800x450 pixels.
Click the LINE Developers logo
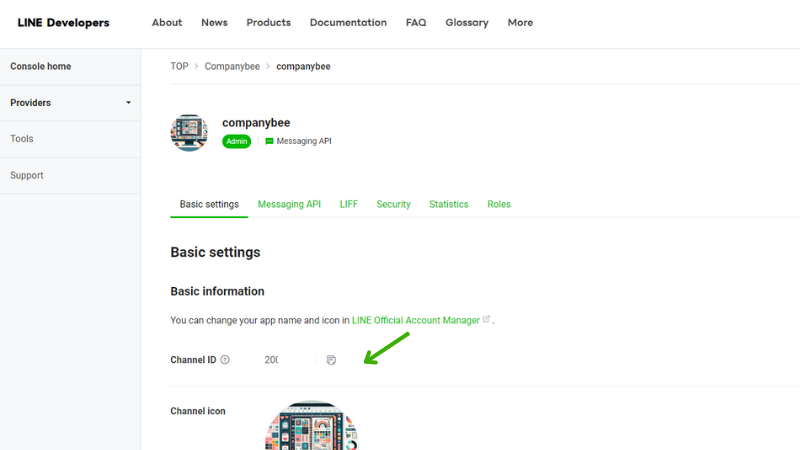click(x=63, y=22)
